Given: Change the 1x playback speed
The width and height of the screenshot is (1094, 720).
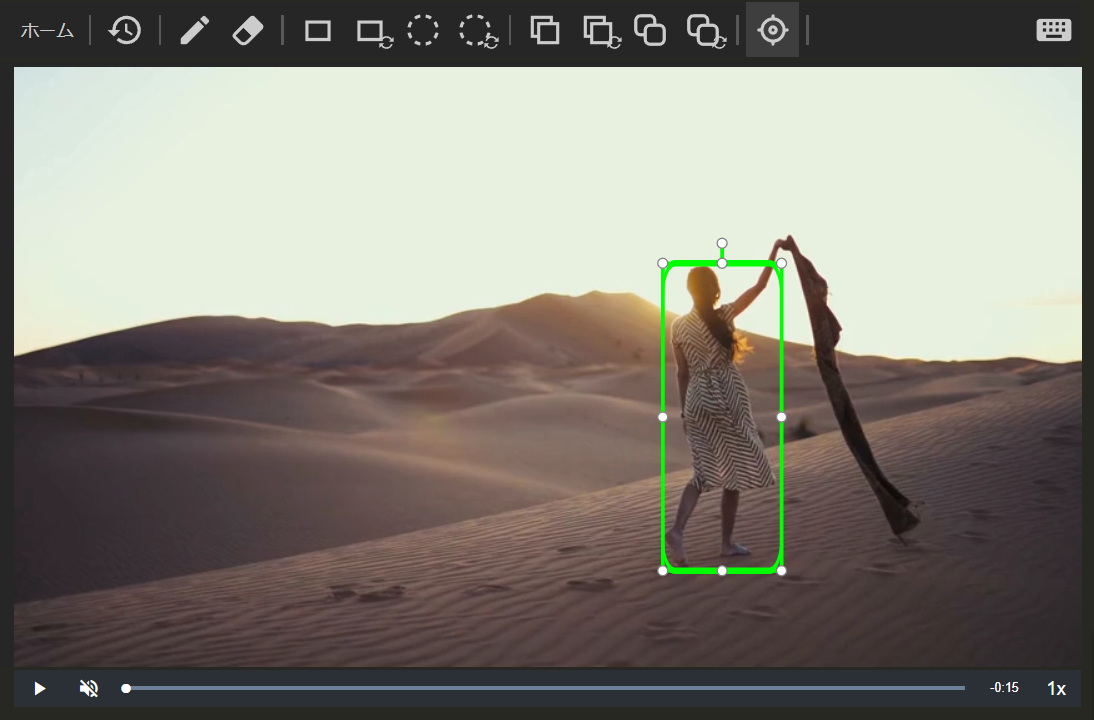Looking at the screenshot, I should (x=1056, y=688).
